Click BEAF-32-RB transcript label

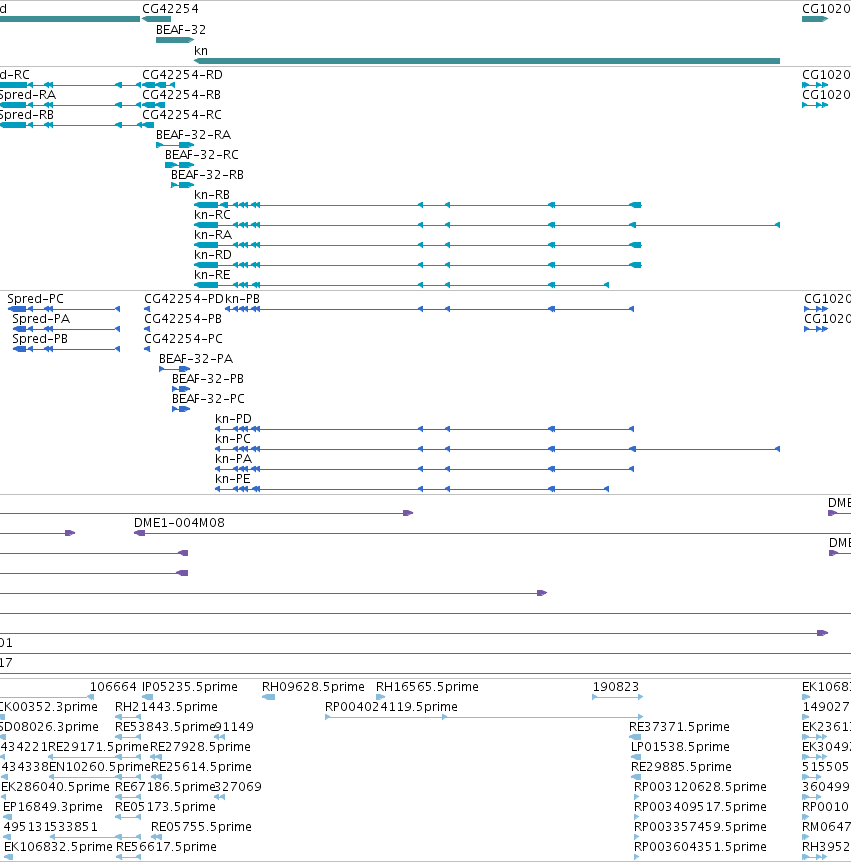pyautogui.click(x=207, y=175)
